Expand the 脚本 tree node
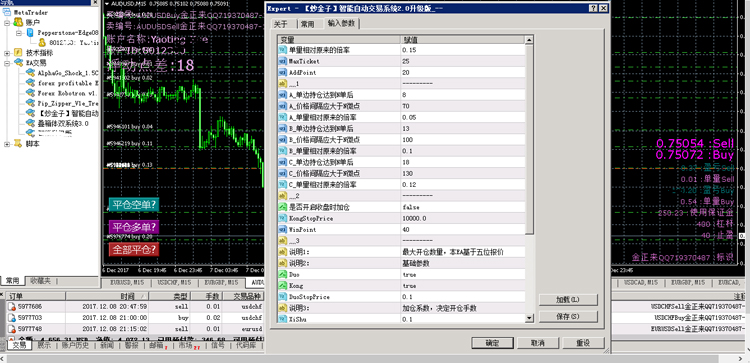Screen dimensions: 750x363 pos(7,144)
